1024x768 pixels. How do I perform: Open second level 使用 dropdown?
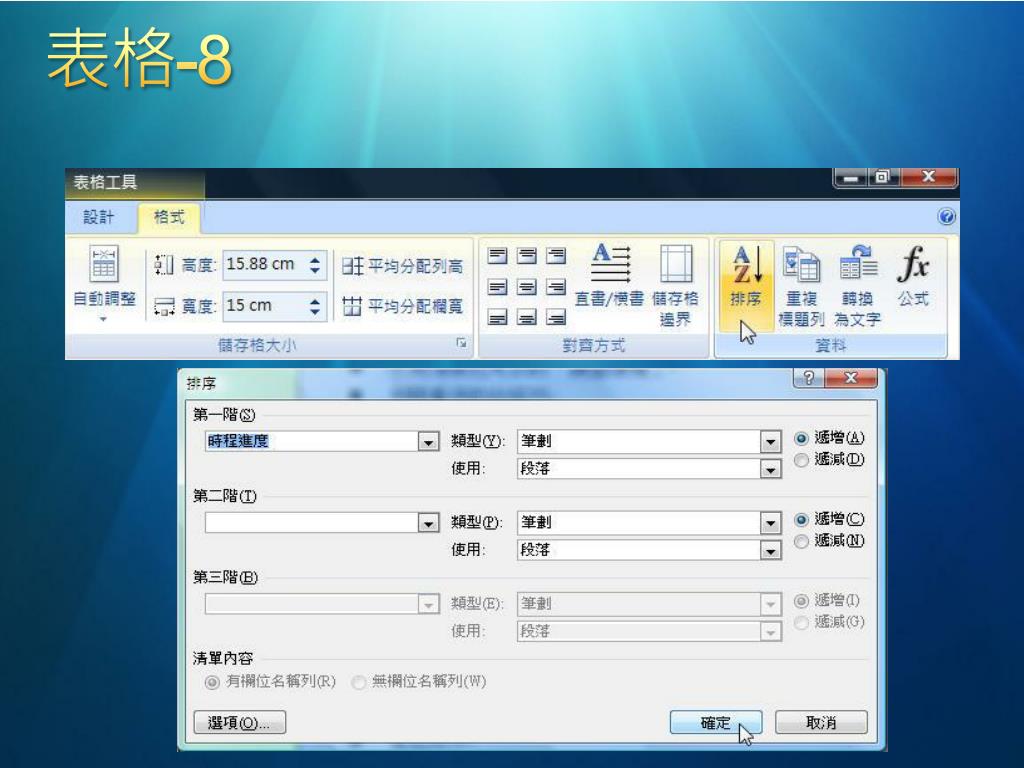pos(771,551)
